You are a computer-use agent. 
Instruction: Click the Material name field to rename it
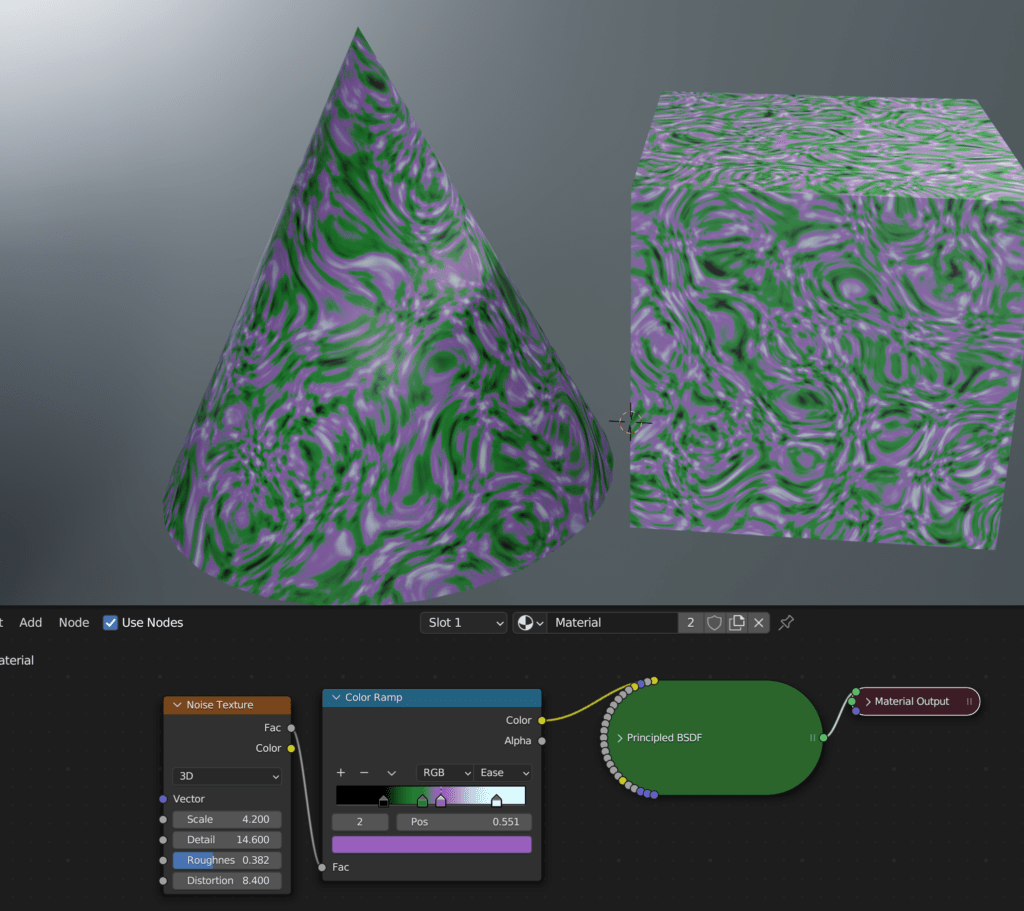[613, 622]
